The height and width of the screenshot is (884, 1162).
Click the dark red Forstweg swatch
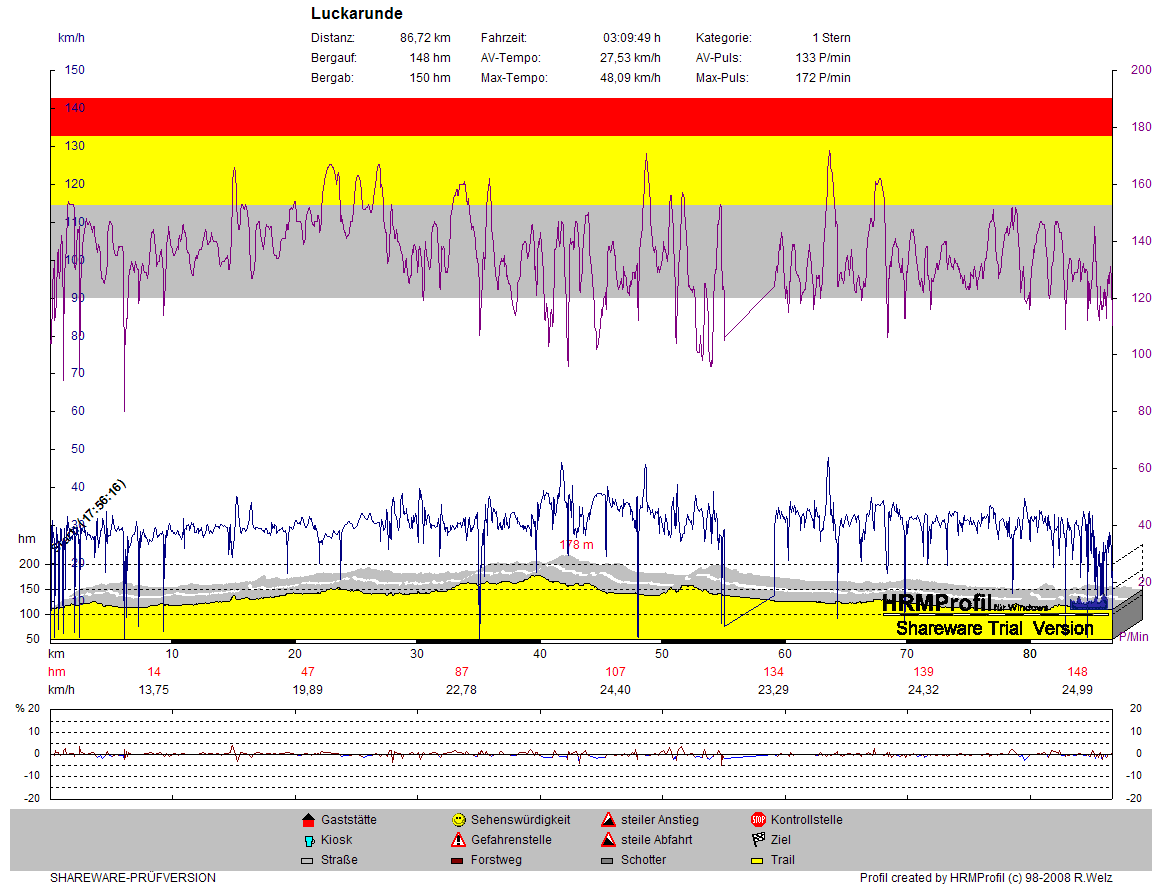[x=458, y=860]
